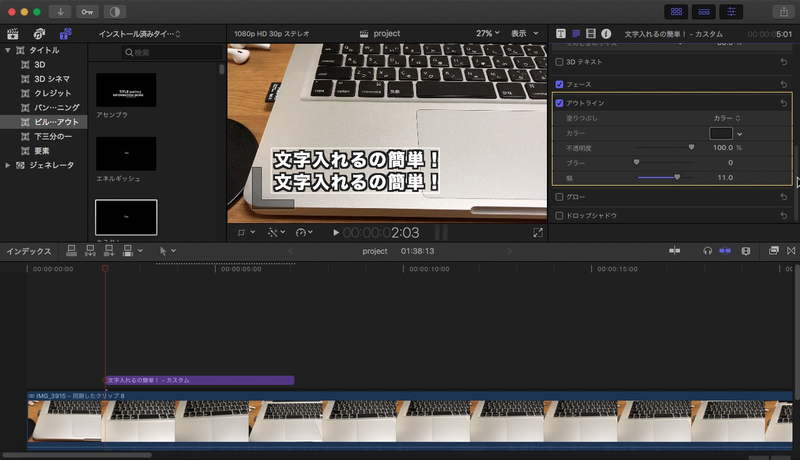Image resolution: width=800 pixels, height=460 pixels.
Task: Reset the アウトライン section arrow
Action: click(x=784, y=103)
